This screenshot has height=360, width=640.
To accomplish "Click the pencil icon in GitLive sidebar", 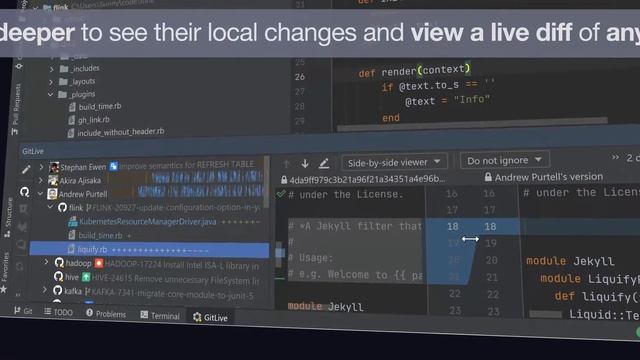I will (26, 169).
